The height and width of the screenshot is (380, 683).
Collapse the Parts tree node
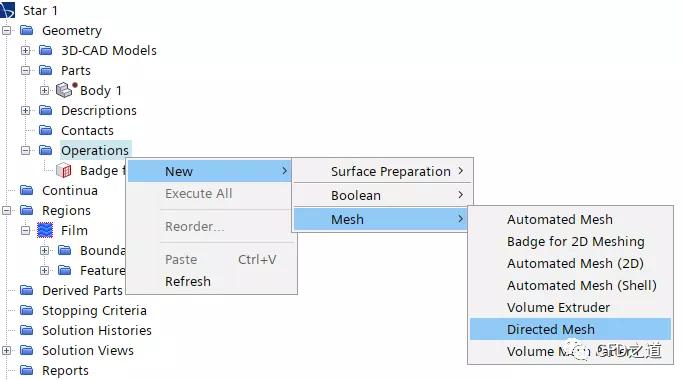coord(26,70)
